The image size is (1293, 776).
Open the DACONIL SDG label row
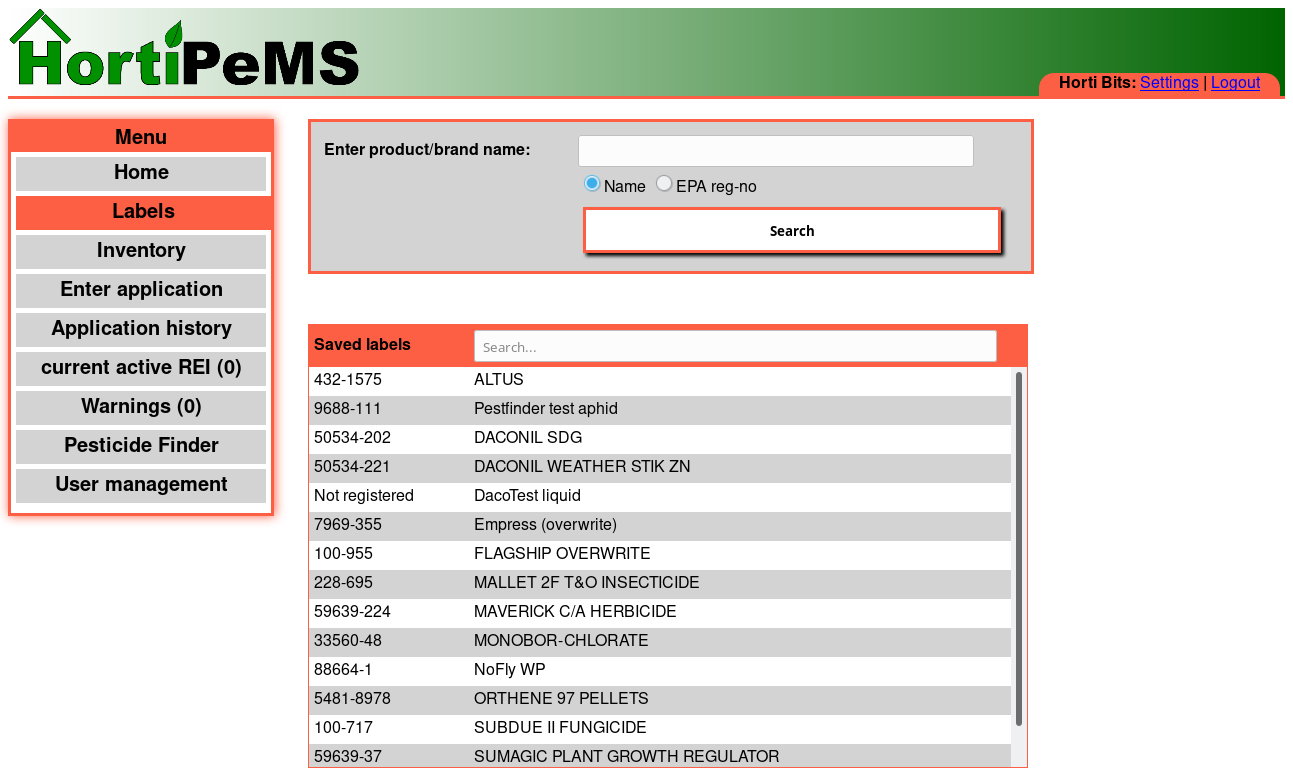(x=660, y=438)
